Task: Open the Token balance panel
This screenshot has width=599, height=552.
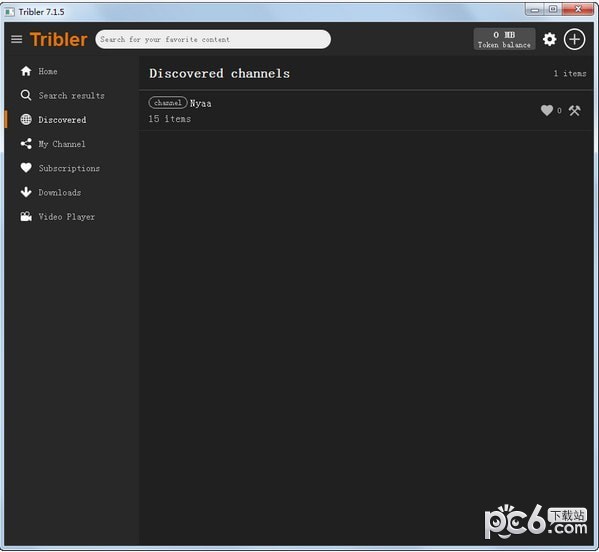Action: (504, 39)
